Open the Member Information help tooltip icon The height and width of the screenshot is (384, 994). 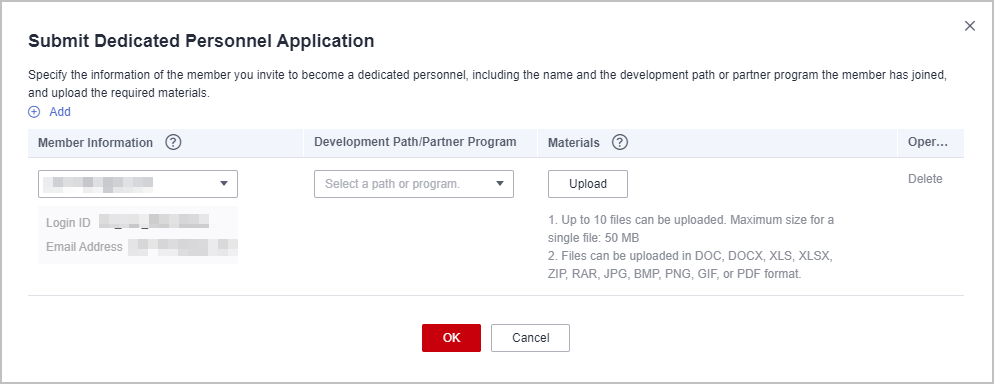pyautogui.click(x=173, y=143)
